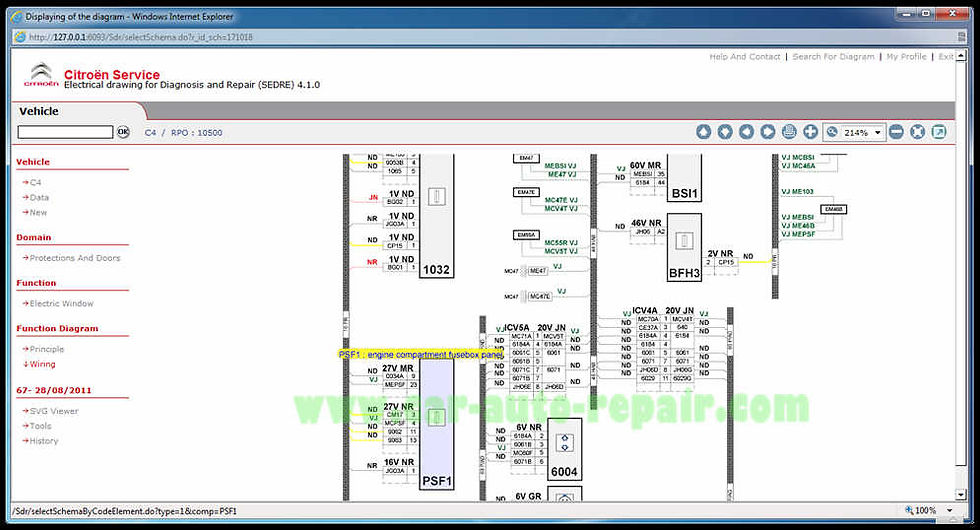Click the browser address bar URL
Viewport: 980px width, 530px height.
point(141,37)
